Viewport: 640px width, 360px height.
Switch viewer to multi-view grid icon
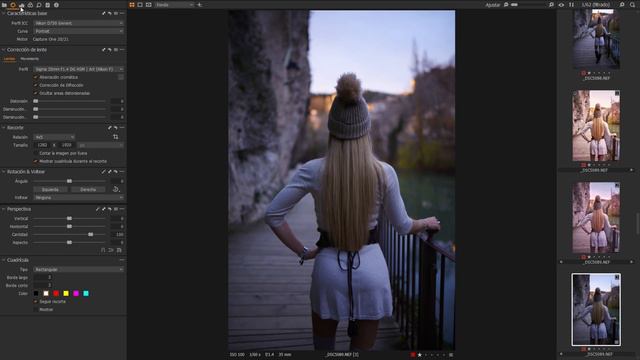132,5
